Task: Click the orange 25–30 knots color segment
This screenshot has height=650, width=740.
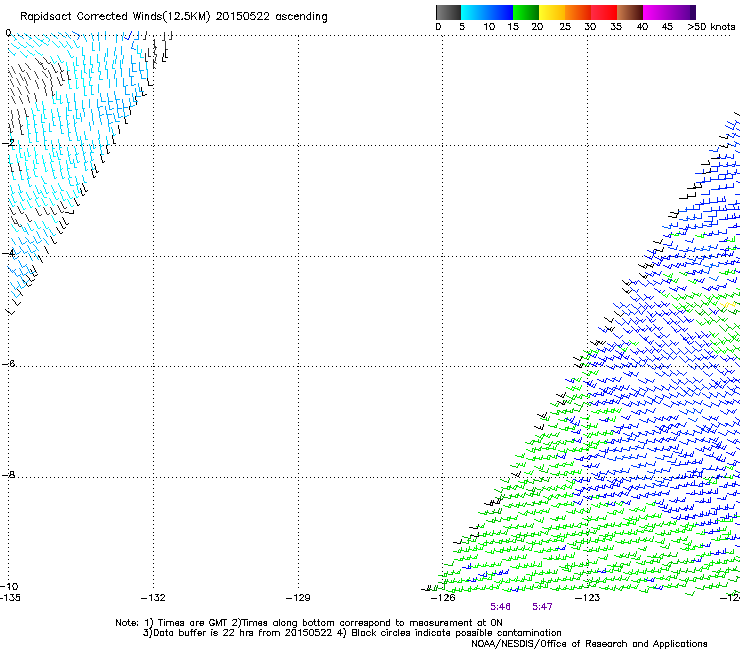Action: (x=578, y=12)
